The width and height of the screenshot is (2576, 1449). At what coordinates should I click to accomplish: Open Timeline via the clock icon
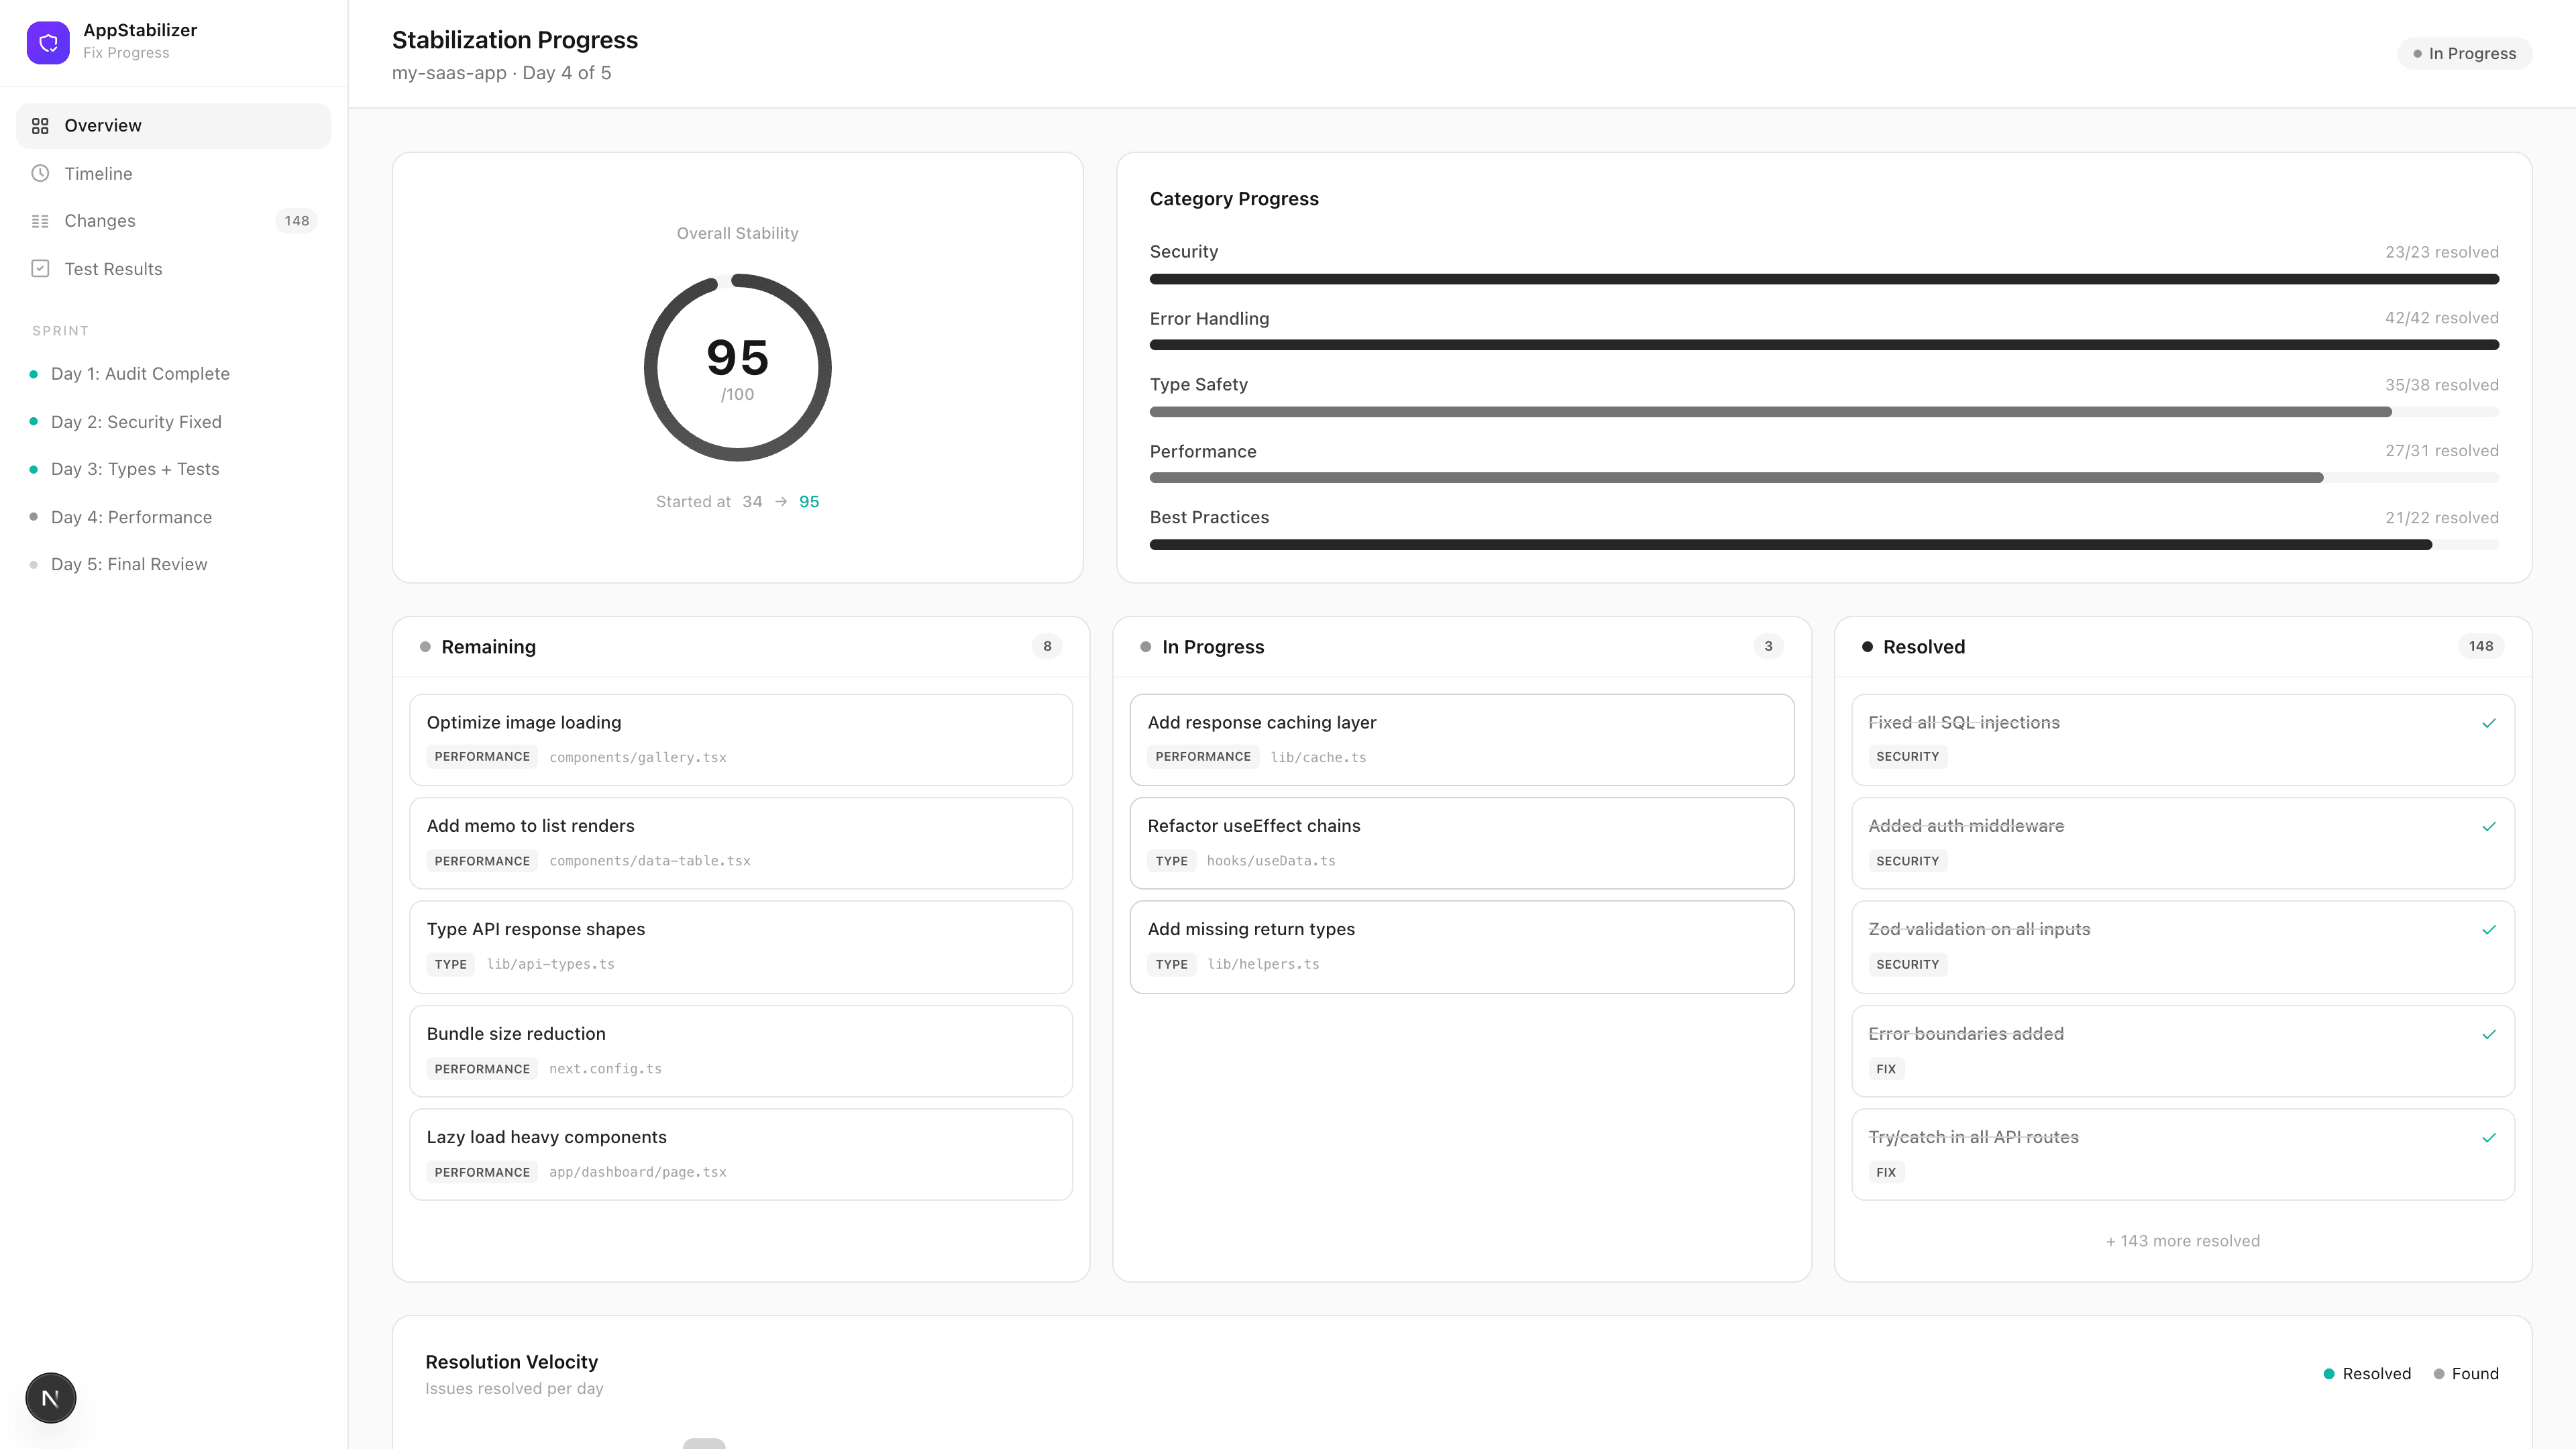40,173
